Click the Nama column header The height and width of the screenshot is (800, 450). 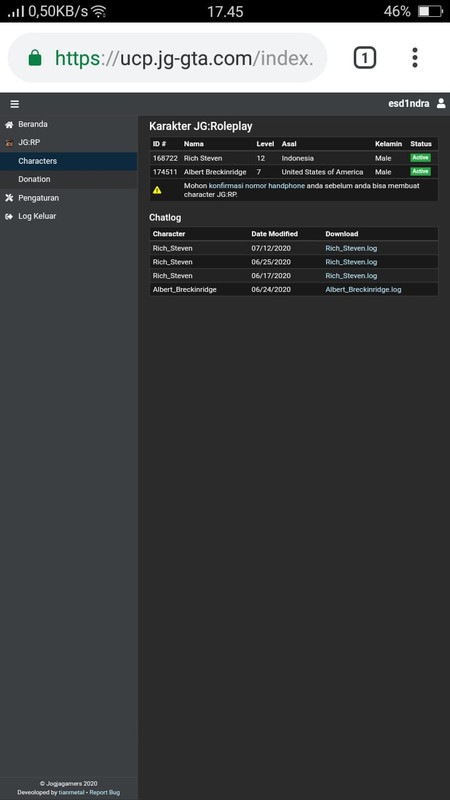pos(194,144)
